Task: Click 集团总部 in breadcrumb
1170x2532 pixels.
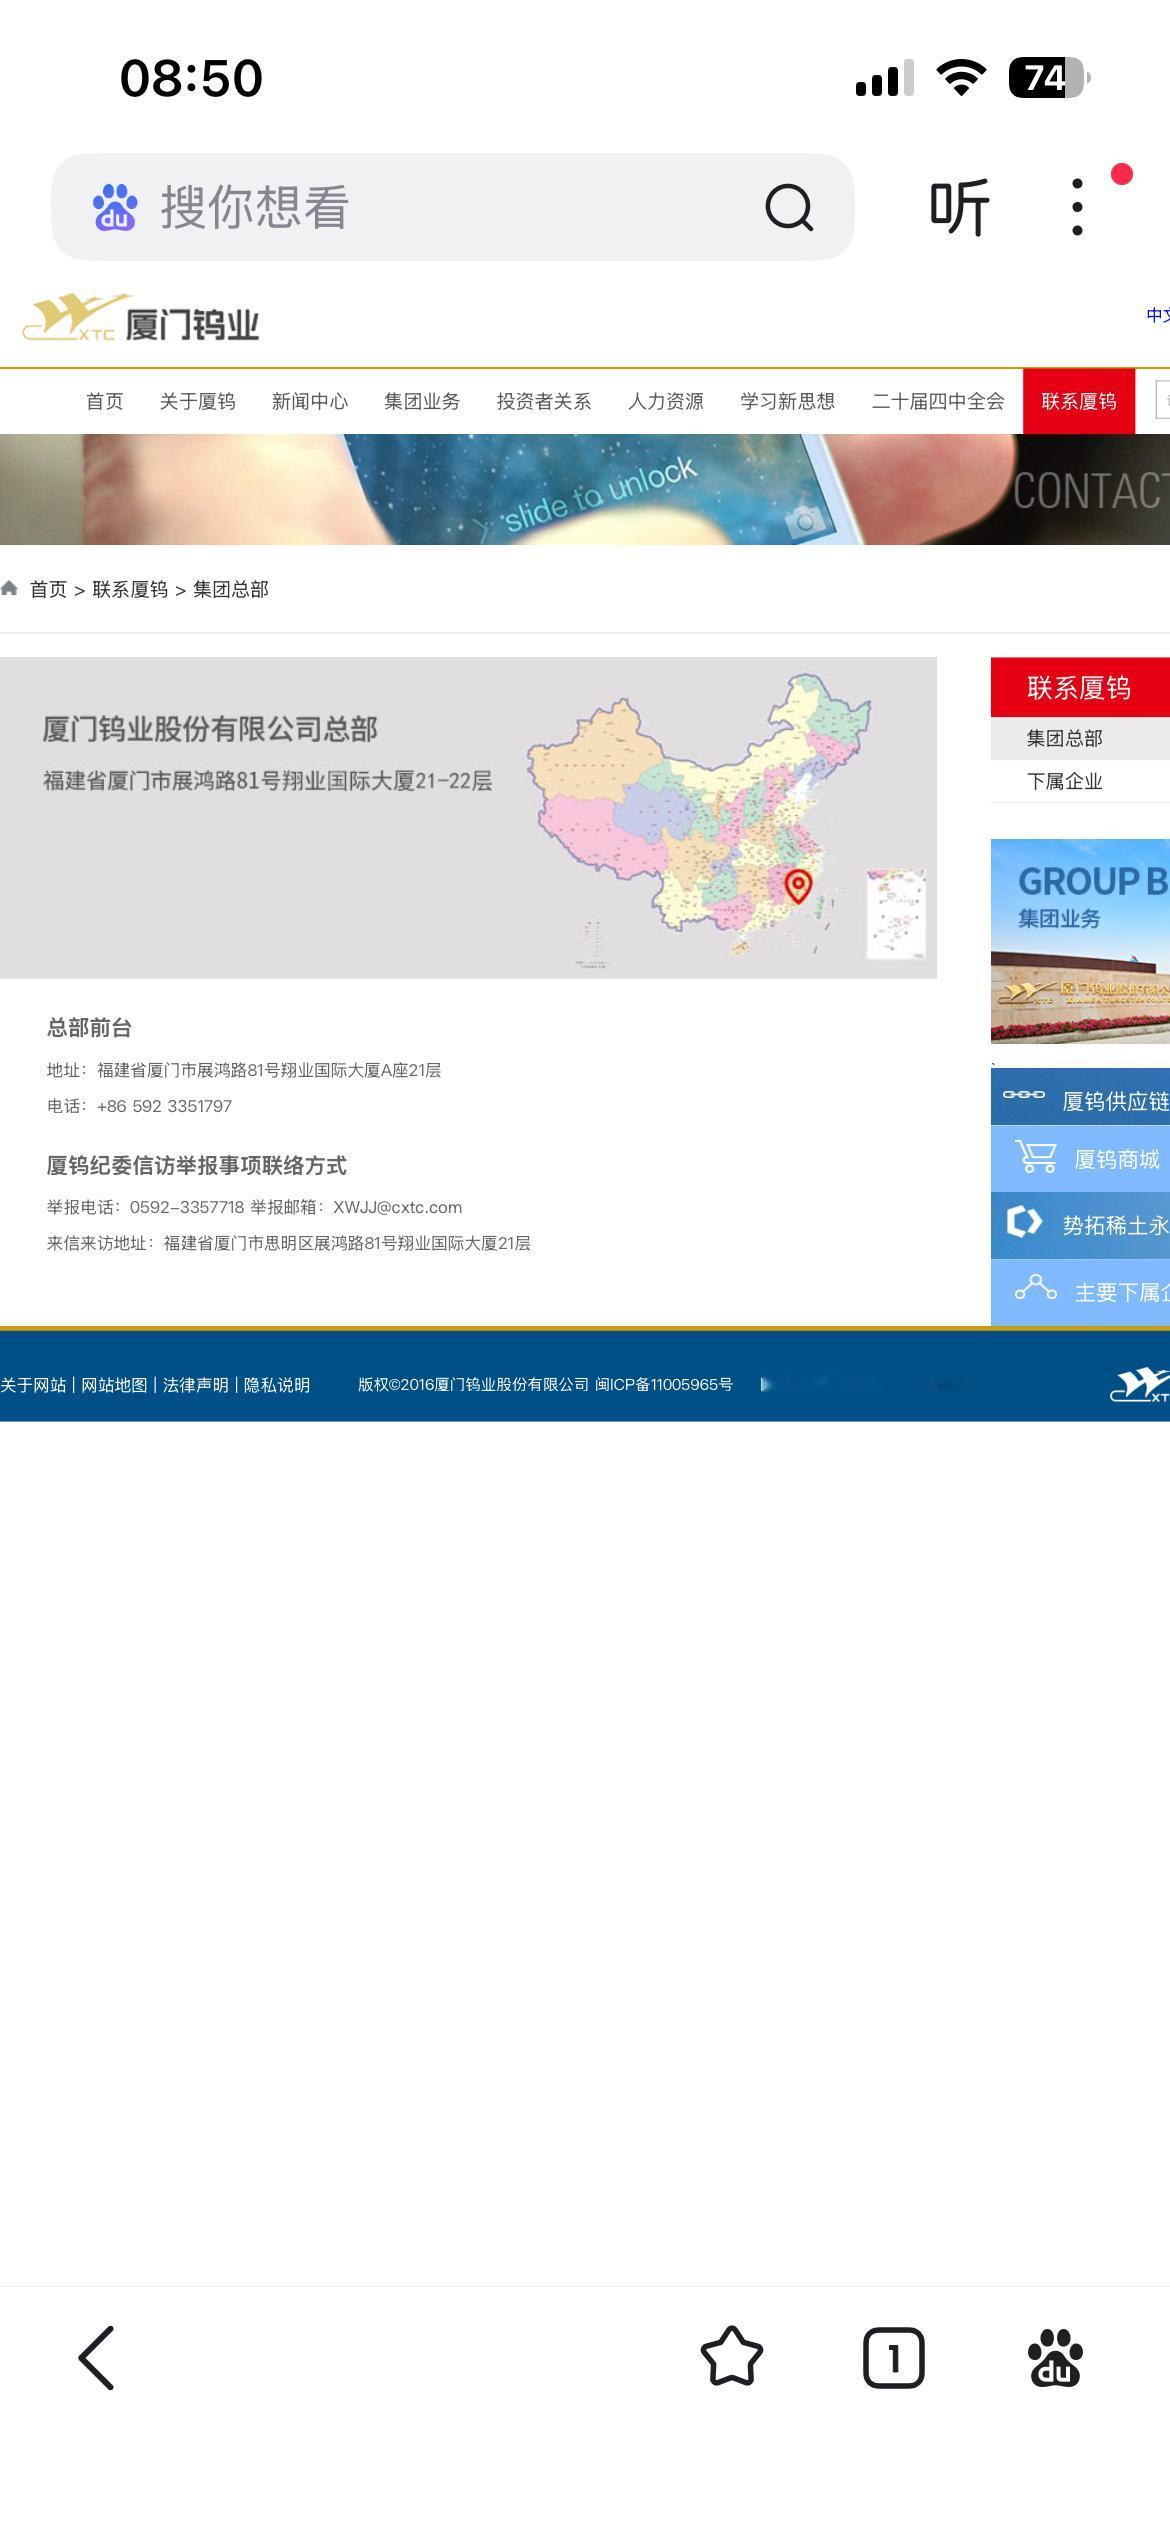Action: click(x=231, y=589)
